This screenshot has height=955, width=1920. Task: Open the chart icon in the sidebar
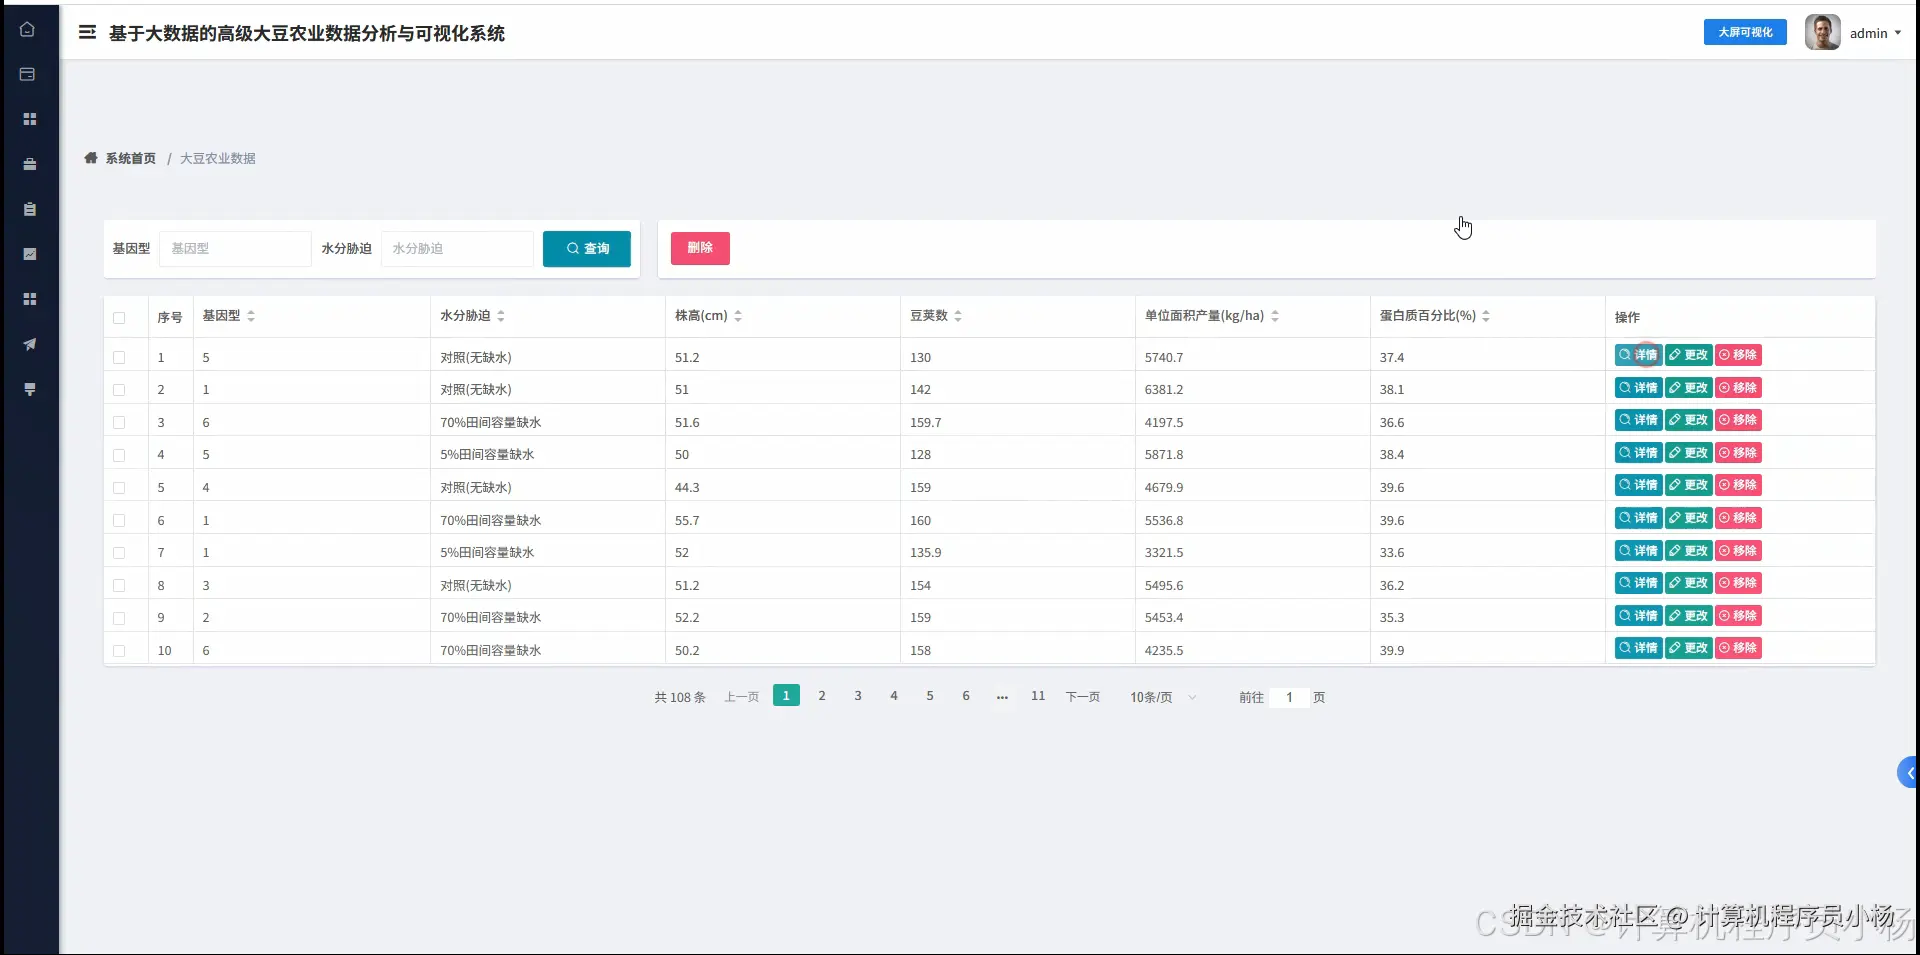coord(29,254)
